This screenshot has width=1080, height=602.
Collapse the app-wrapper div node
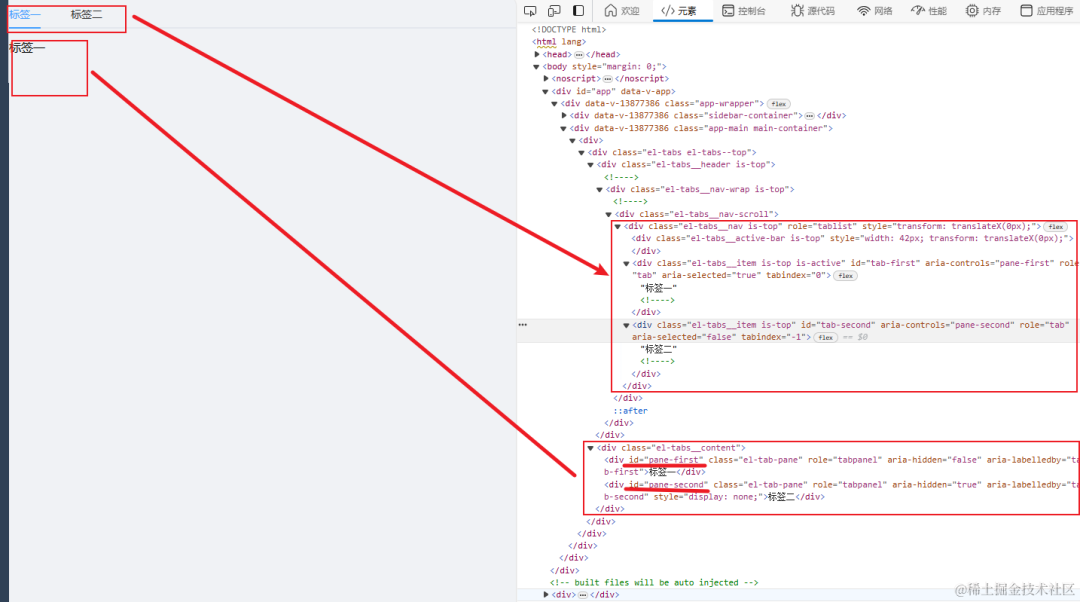coord(554,103)
